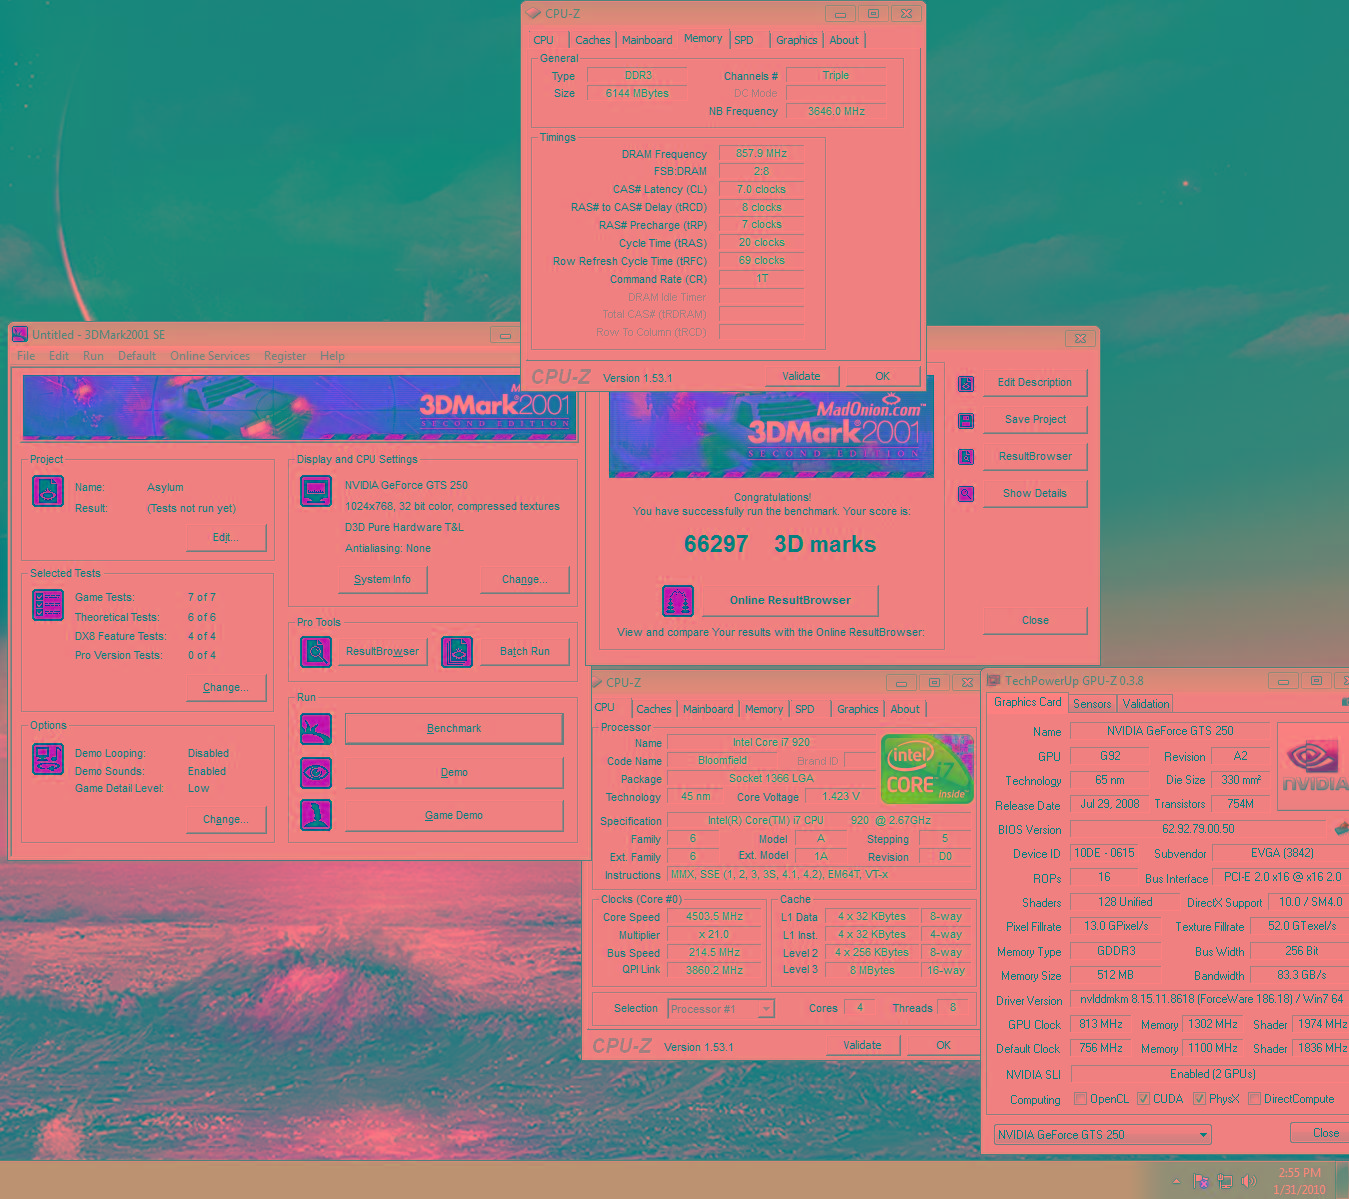
Task: Click the Display and CPU Settings monitor icon
Action: click(316, 491)
